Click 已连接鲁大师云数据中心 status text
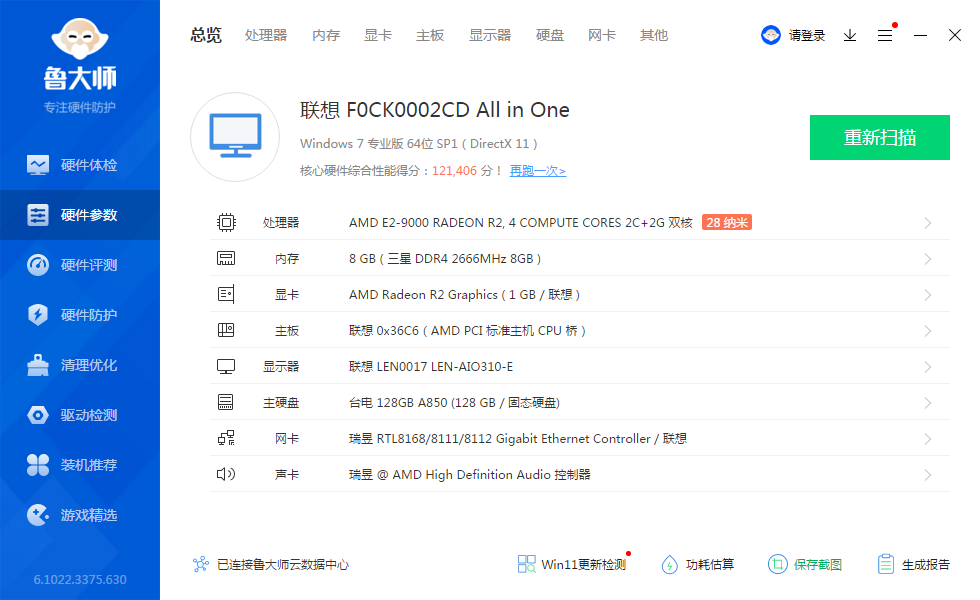The height and width of the screenshot is (600, 980). [282, 564]
